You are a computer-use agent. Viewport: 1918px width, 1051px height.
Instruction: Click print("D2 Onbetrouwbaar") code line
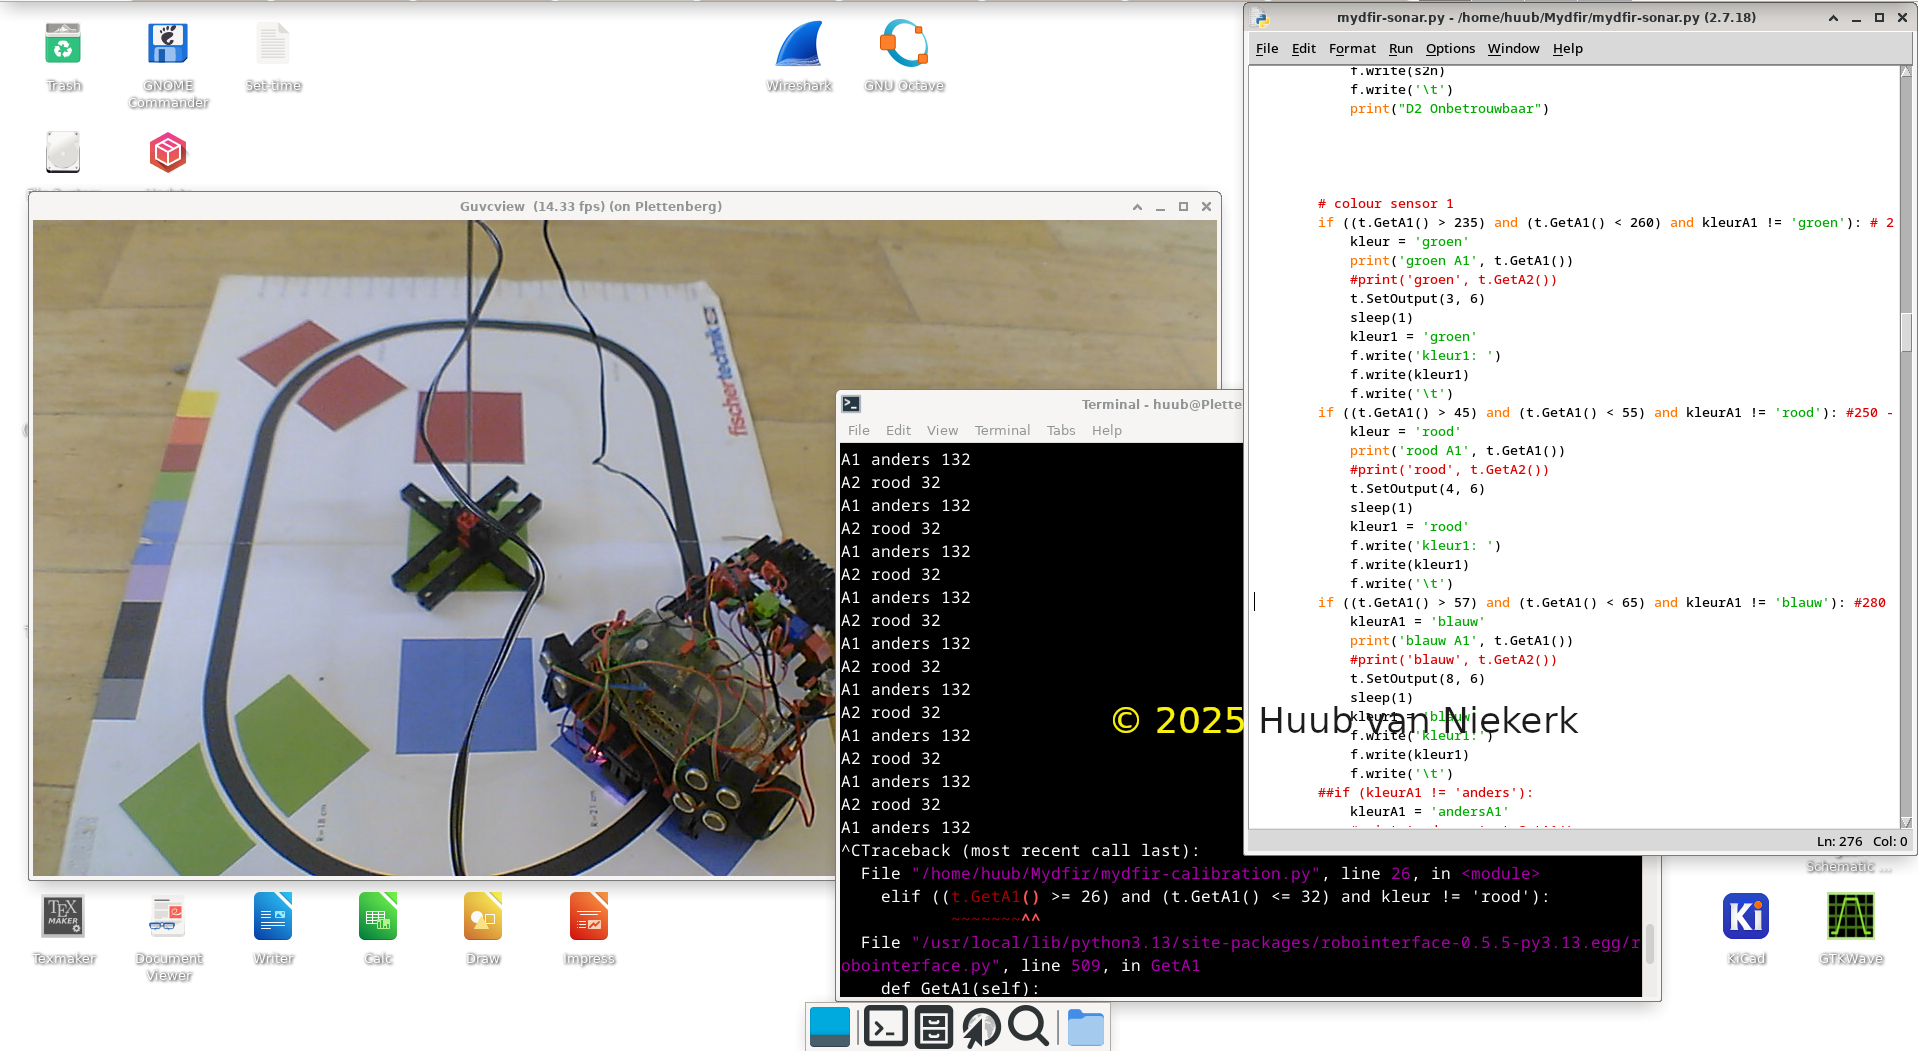1449,109
